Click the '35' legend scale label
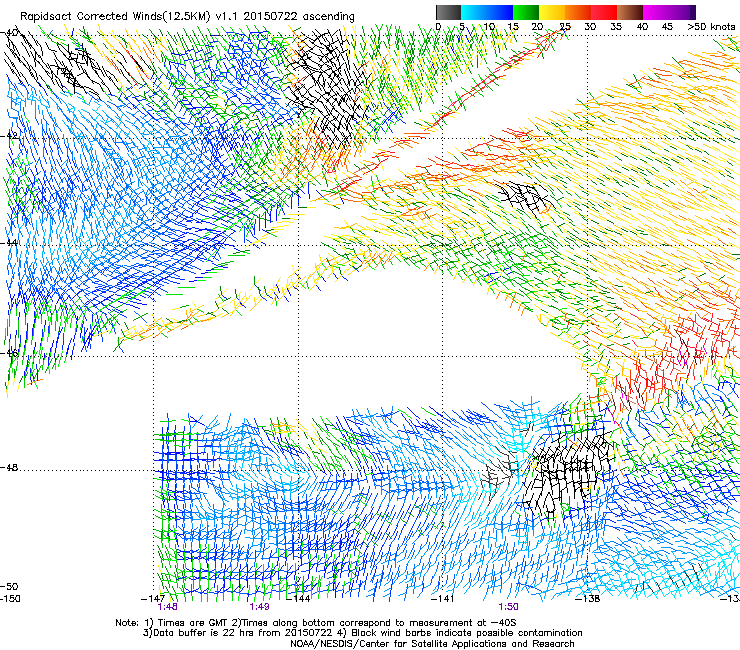The height and width of the screenshot is (650, 740). pos(615,26)
